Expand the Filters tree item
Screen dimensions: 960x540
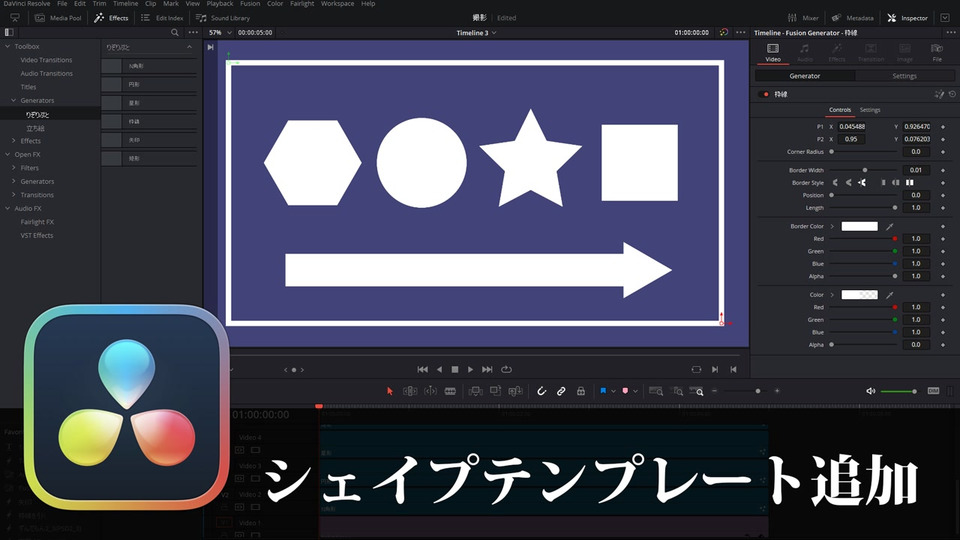13,168
